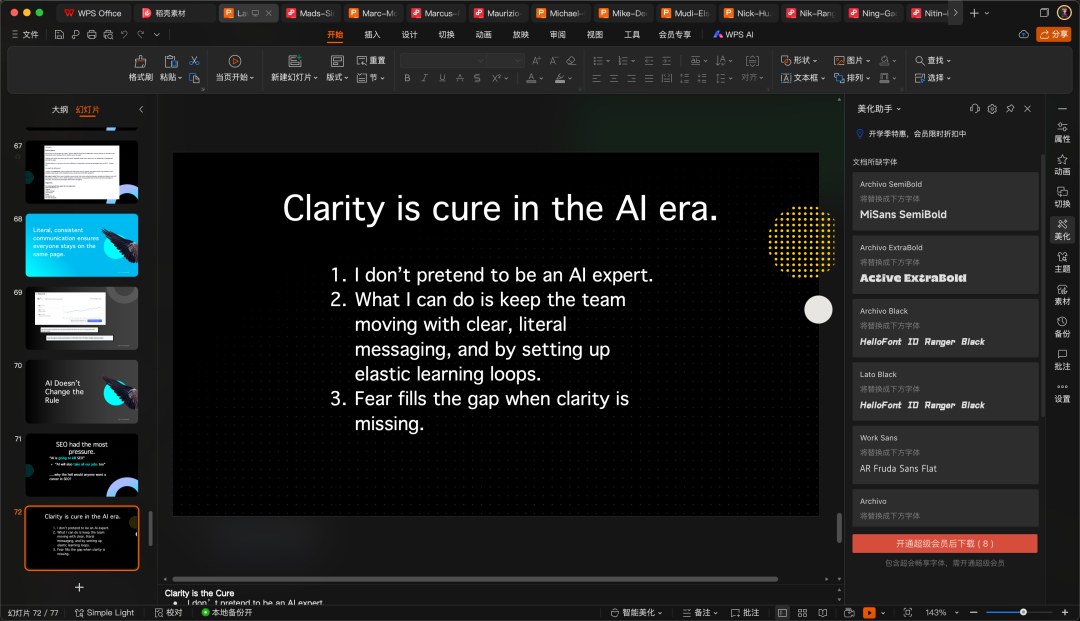The height and width of the screenshot is (621, 1080).
Task: Toggle Bold formatting
Action: click(x=407, y=78)
